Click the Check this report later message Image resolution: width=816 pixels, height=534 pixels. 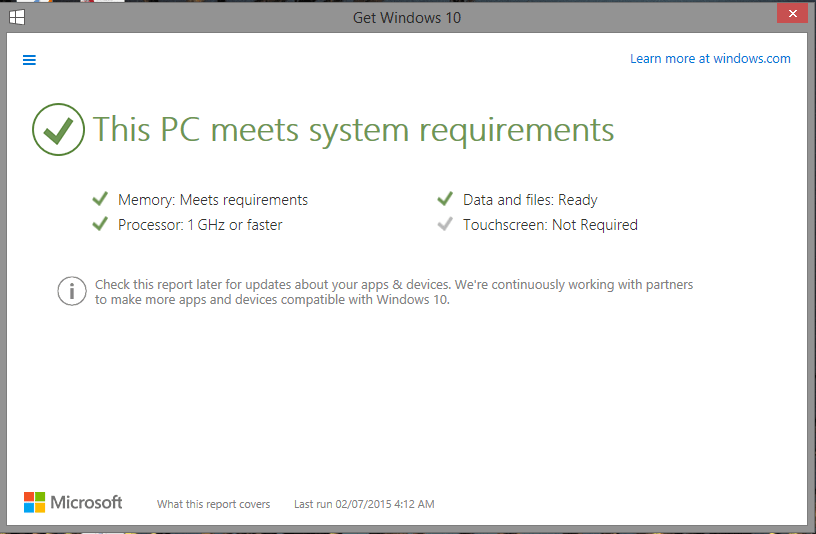click(x=393, y=292)
